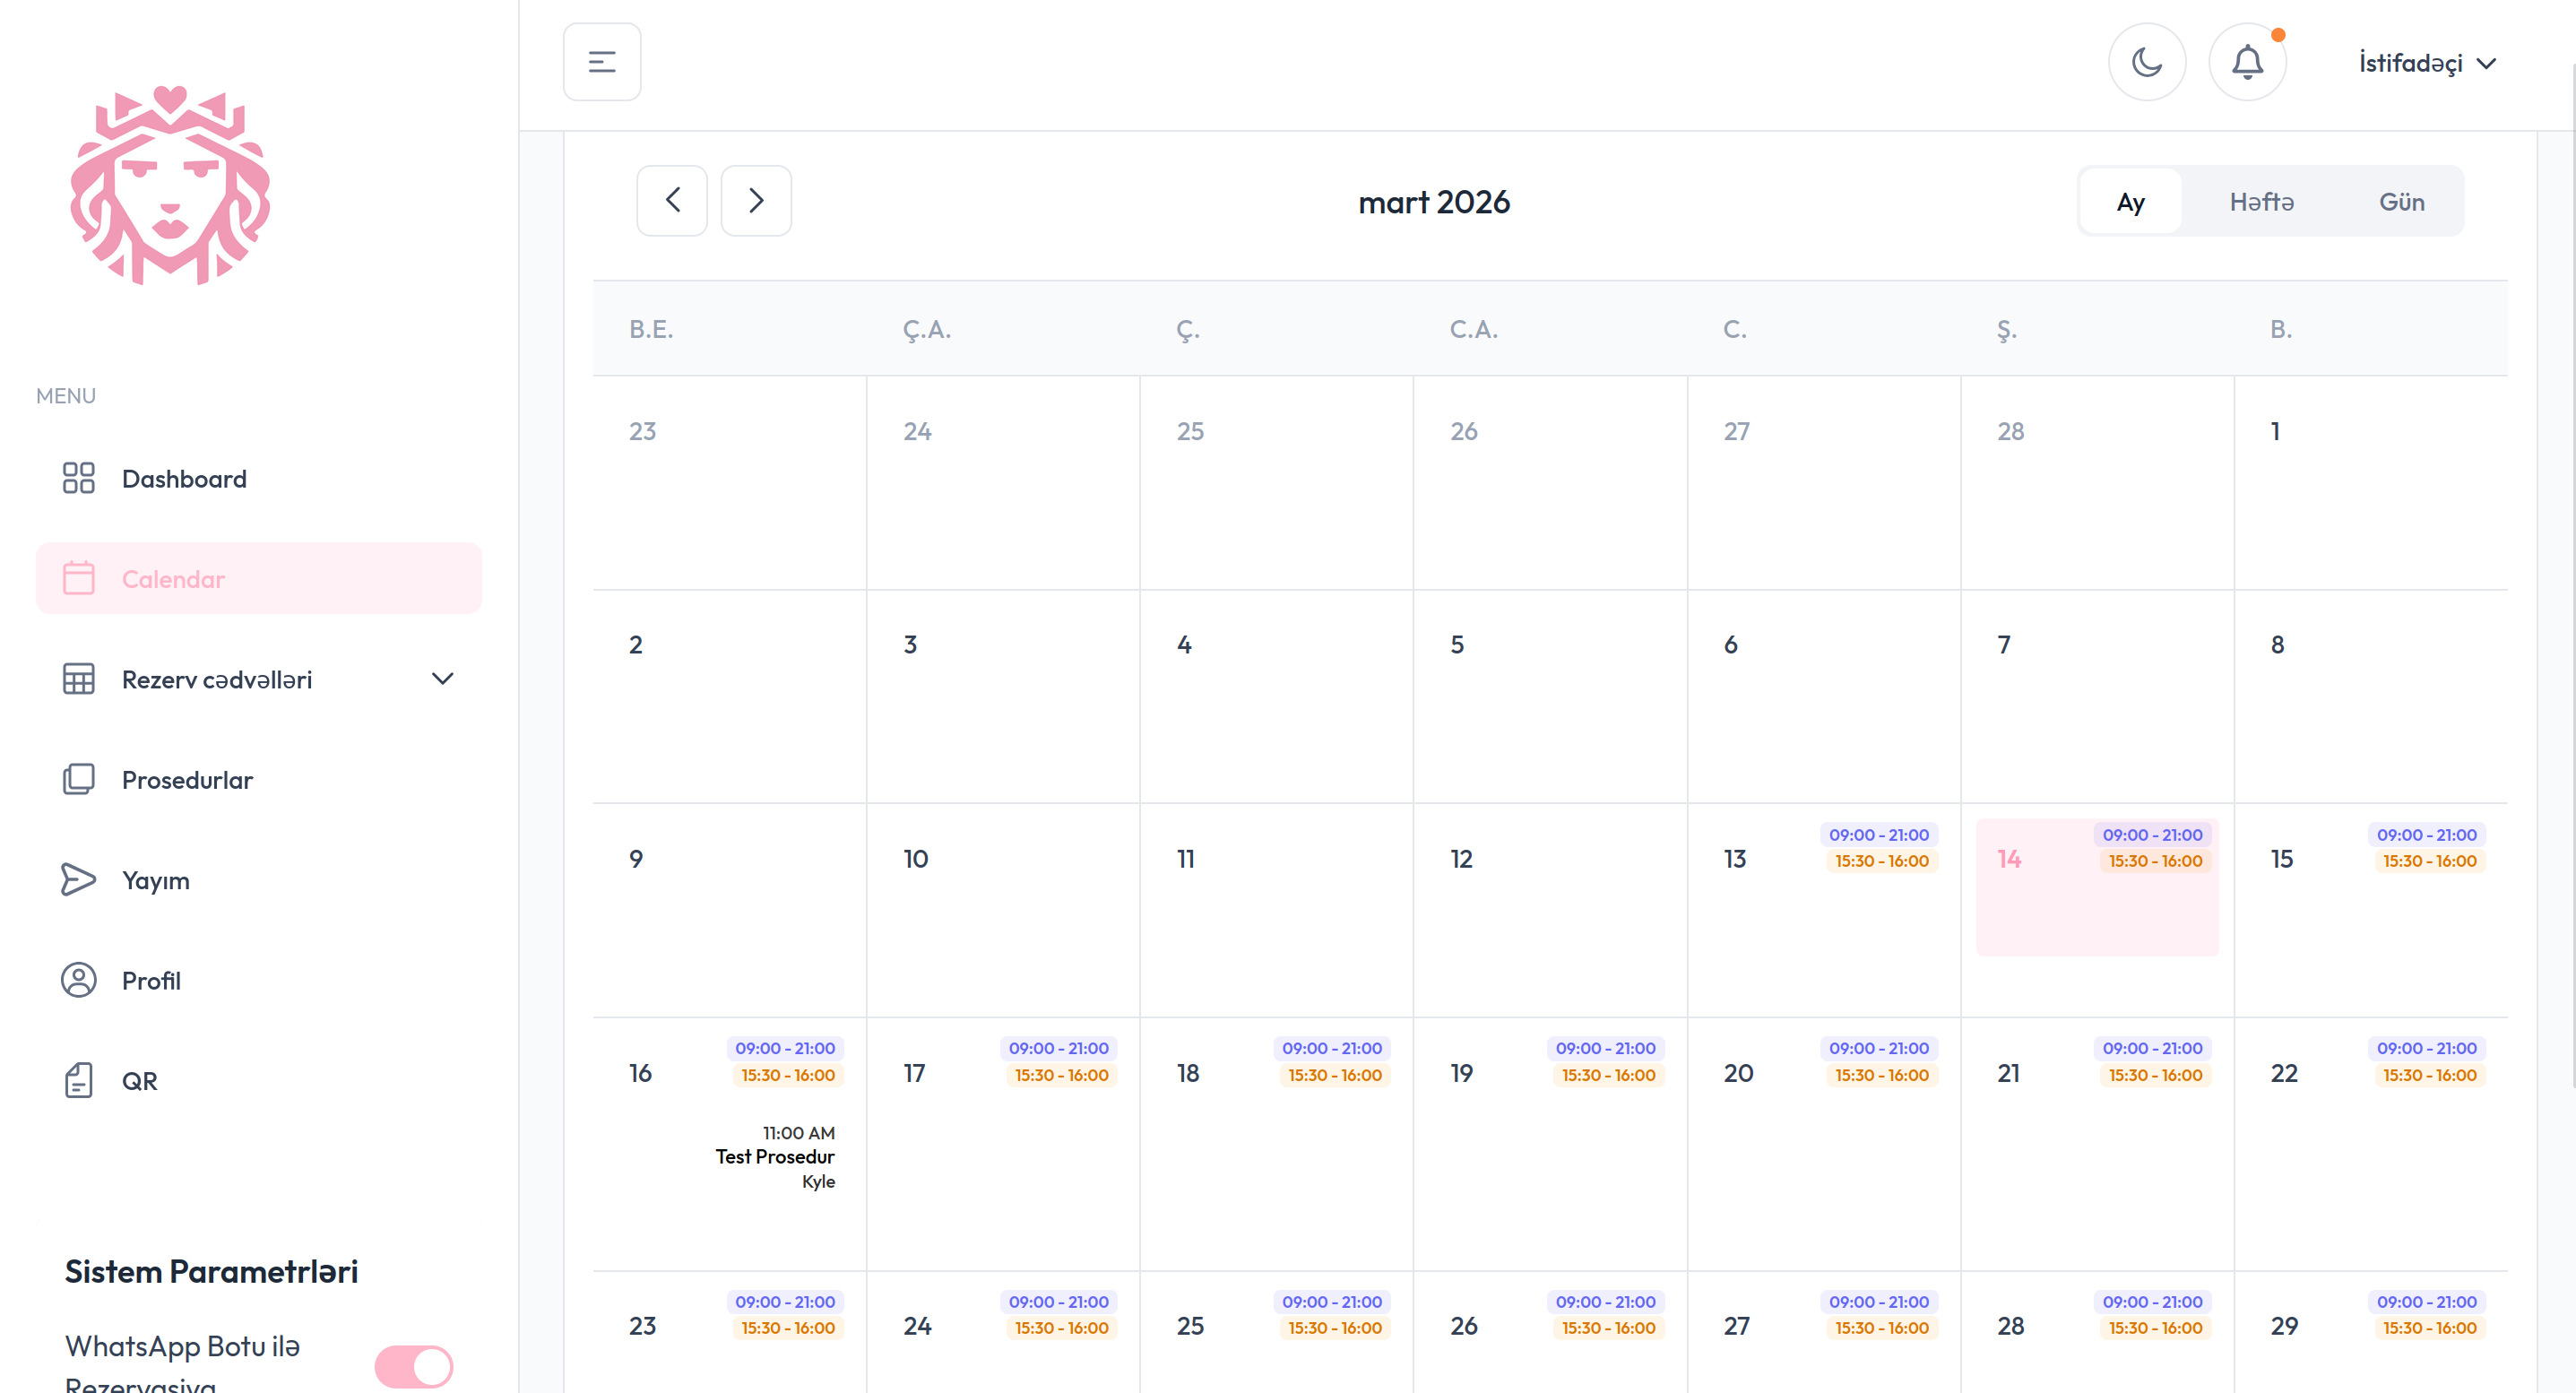This screenshot has width=2576, height=1393.
Task: Click the Dashboard grid icon
Action: pos(78,478)
